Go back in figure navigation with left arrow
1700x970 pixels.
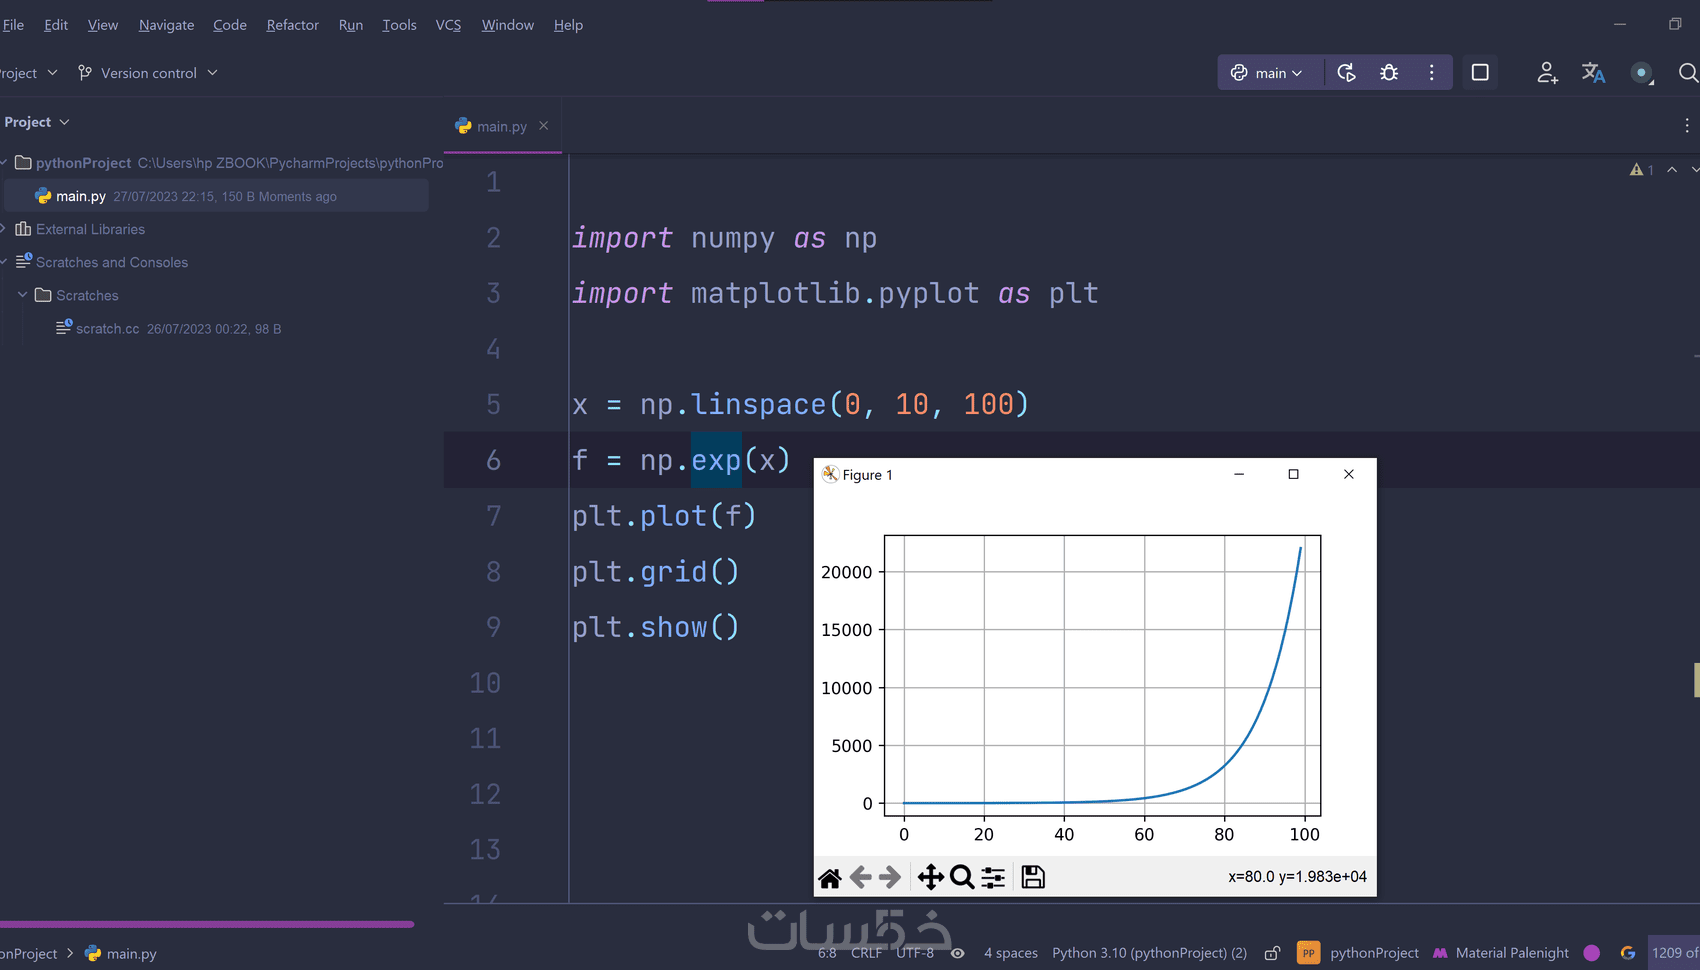click(x=860, y=877)
